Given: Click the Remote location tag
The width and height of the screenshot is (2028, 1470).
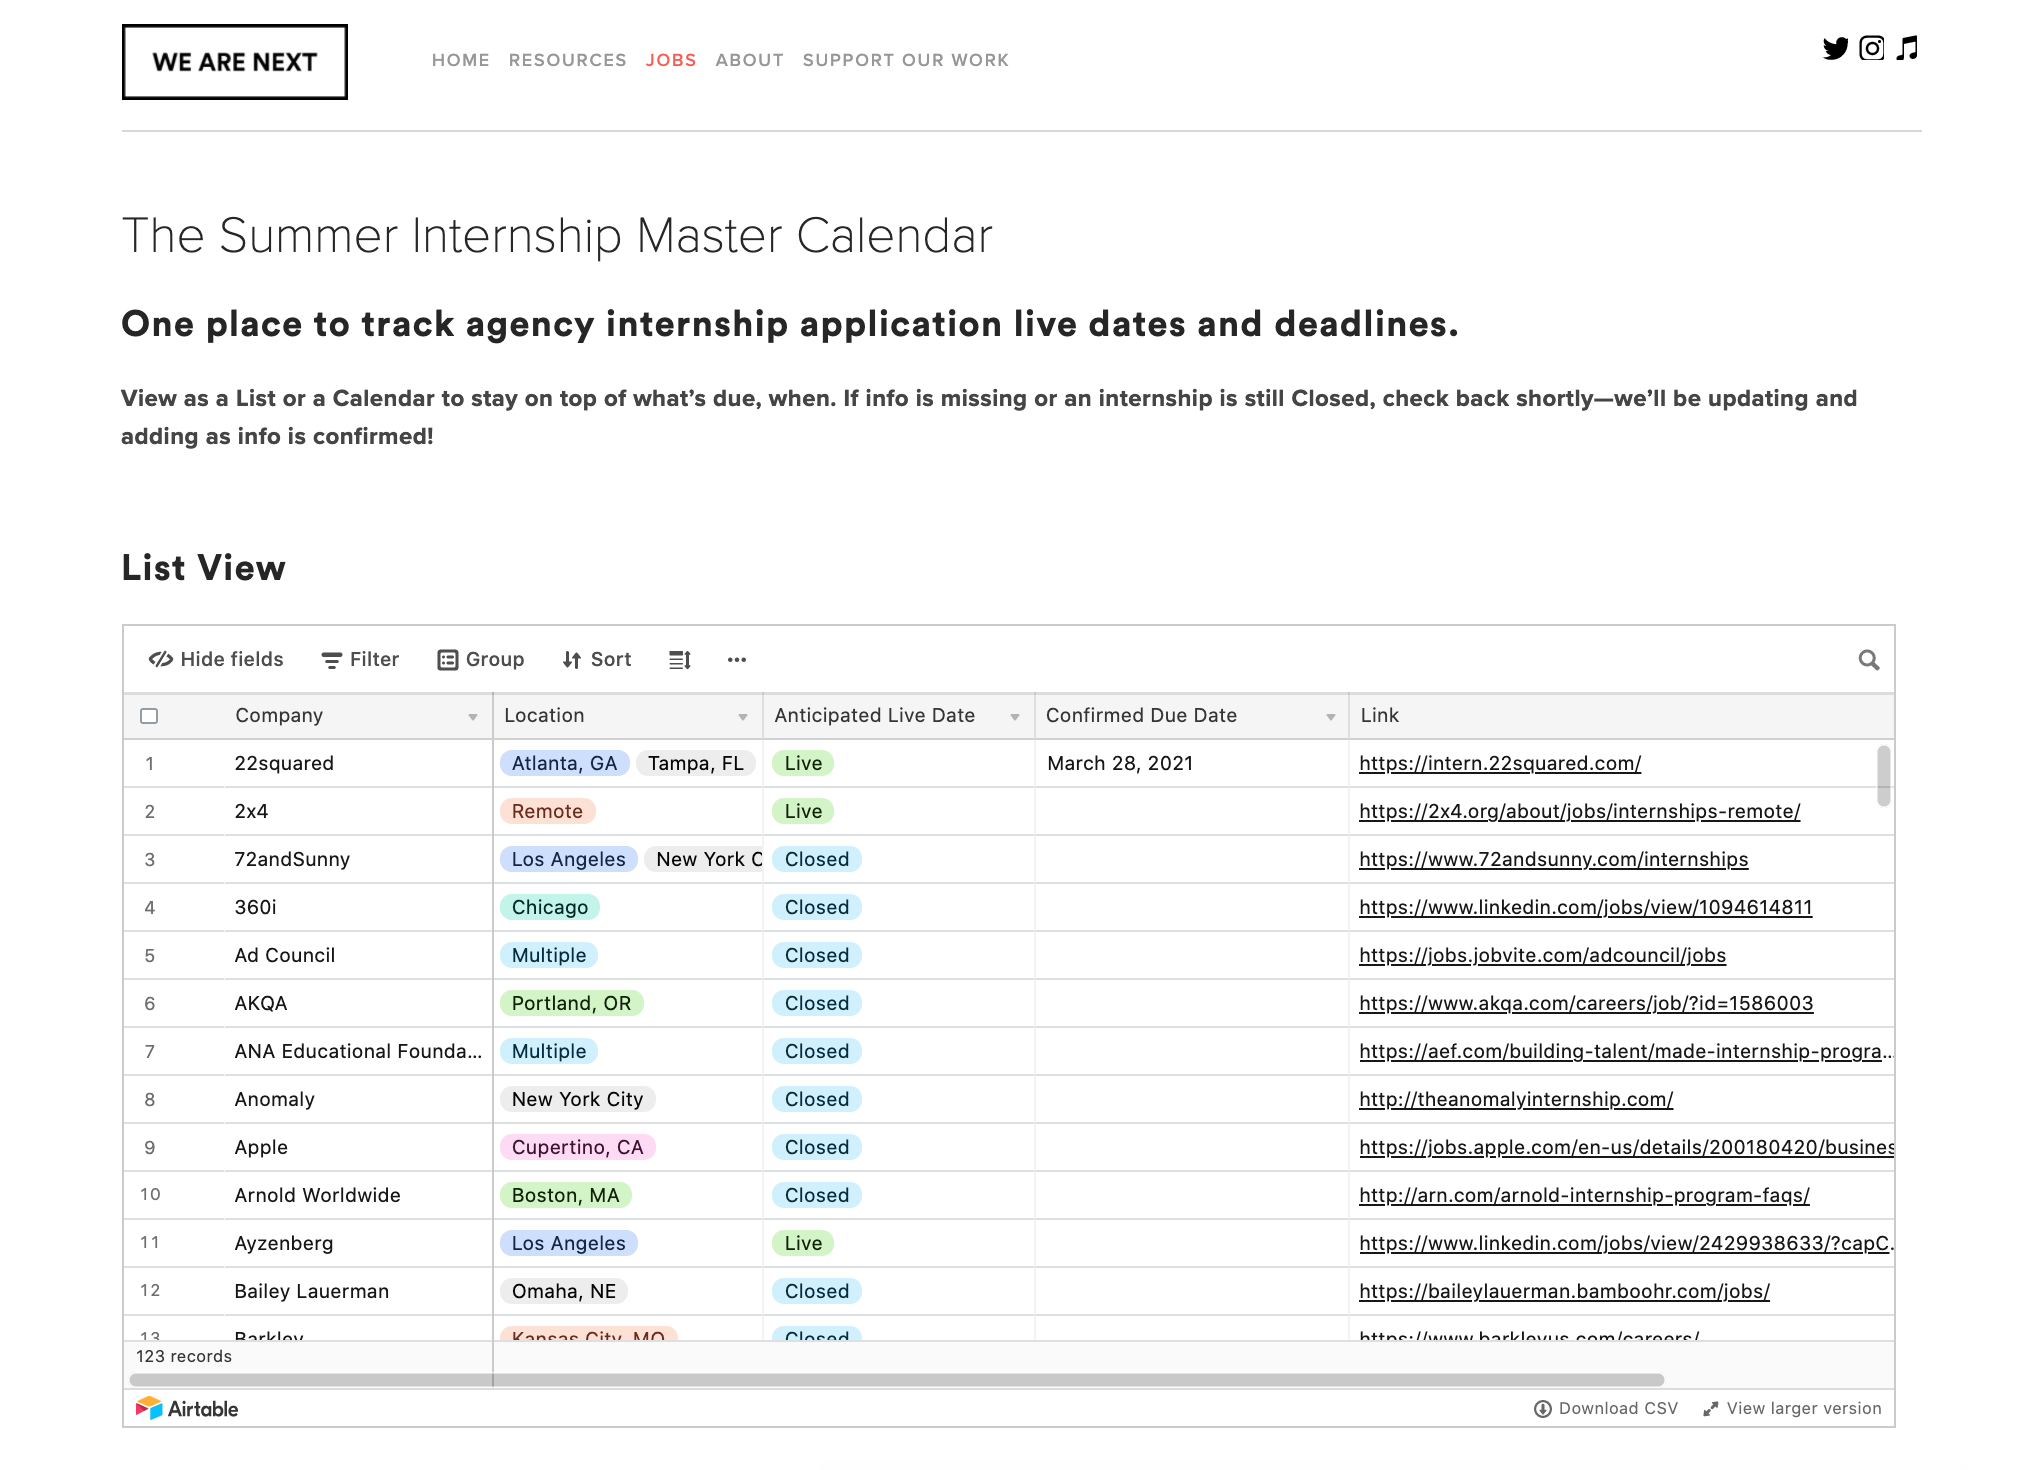Looking at the screenshot, I should point(548,811).
